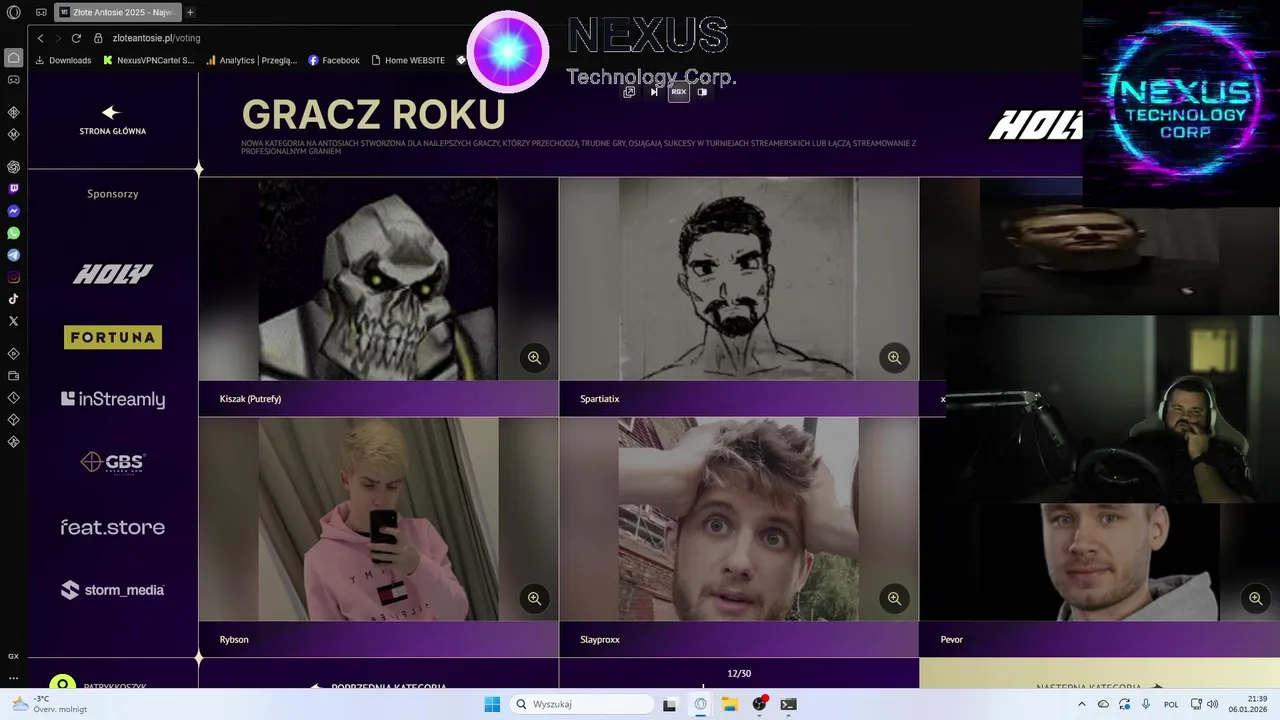Open the feat.store sponsor logo
Image resolution: width=1280 pixels, height=720 pixels.
click(112, 527)
